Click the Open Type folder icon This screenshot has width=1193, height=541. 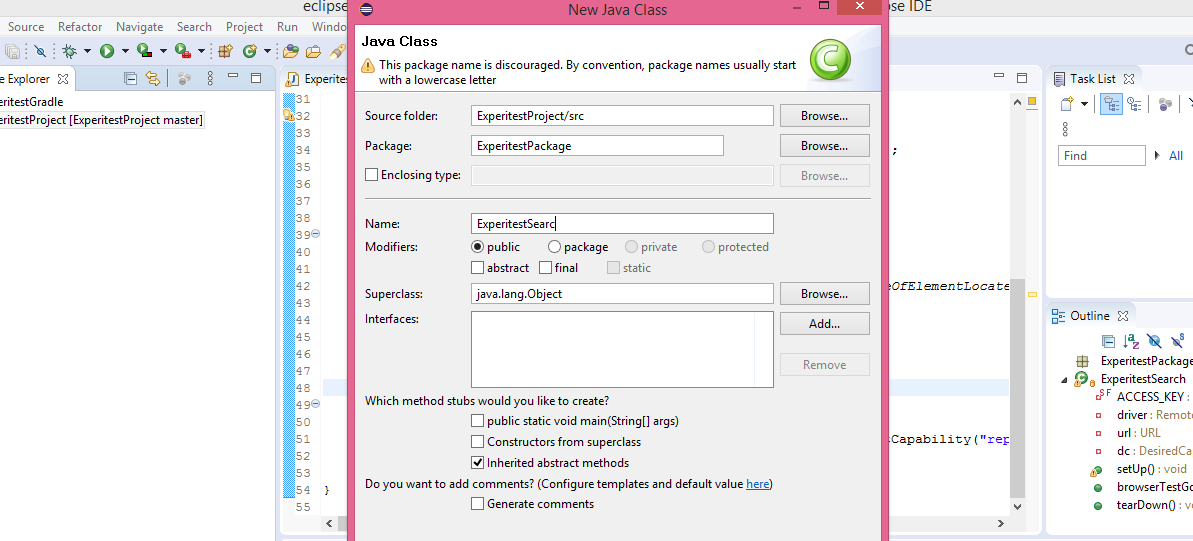[x=290, y=52]
